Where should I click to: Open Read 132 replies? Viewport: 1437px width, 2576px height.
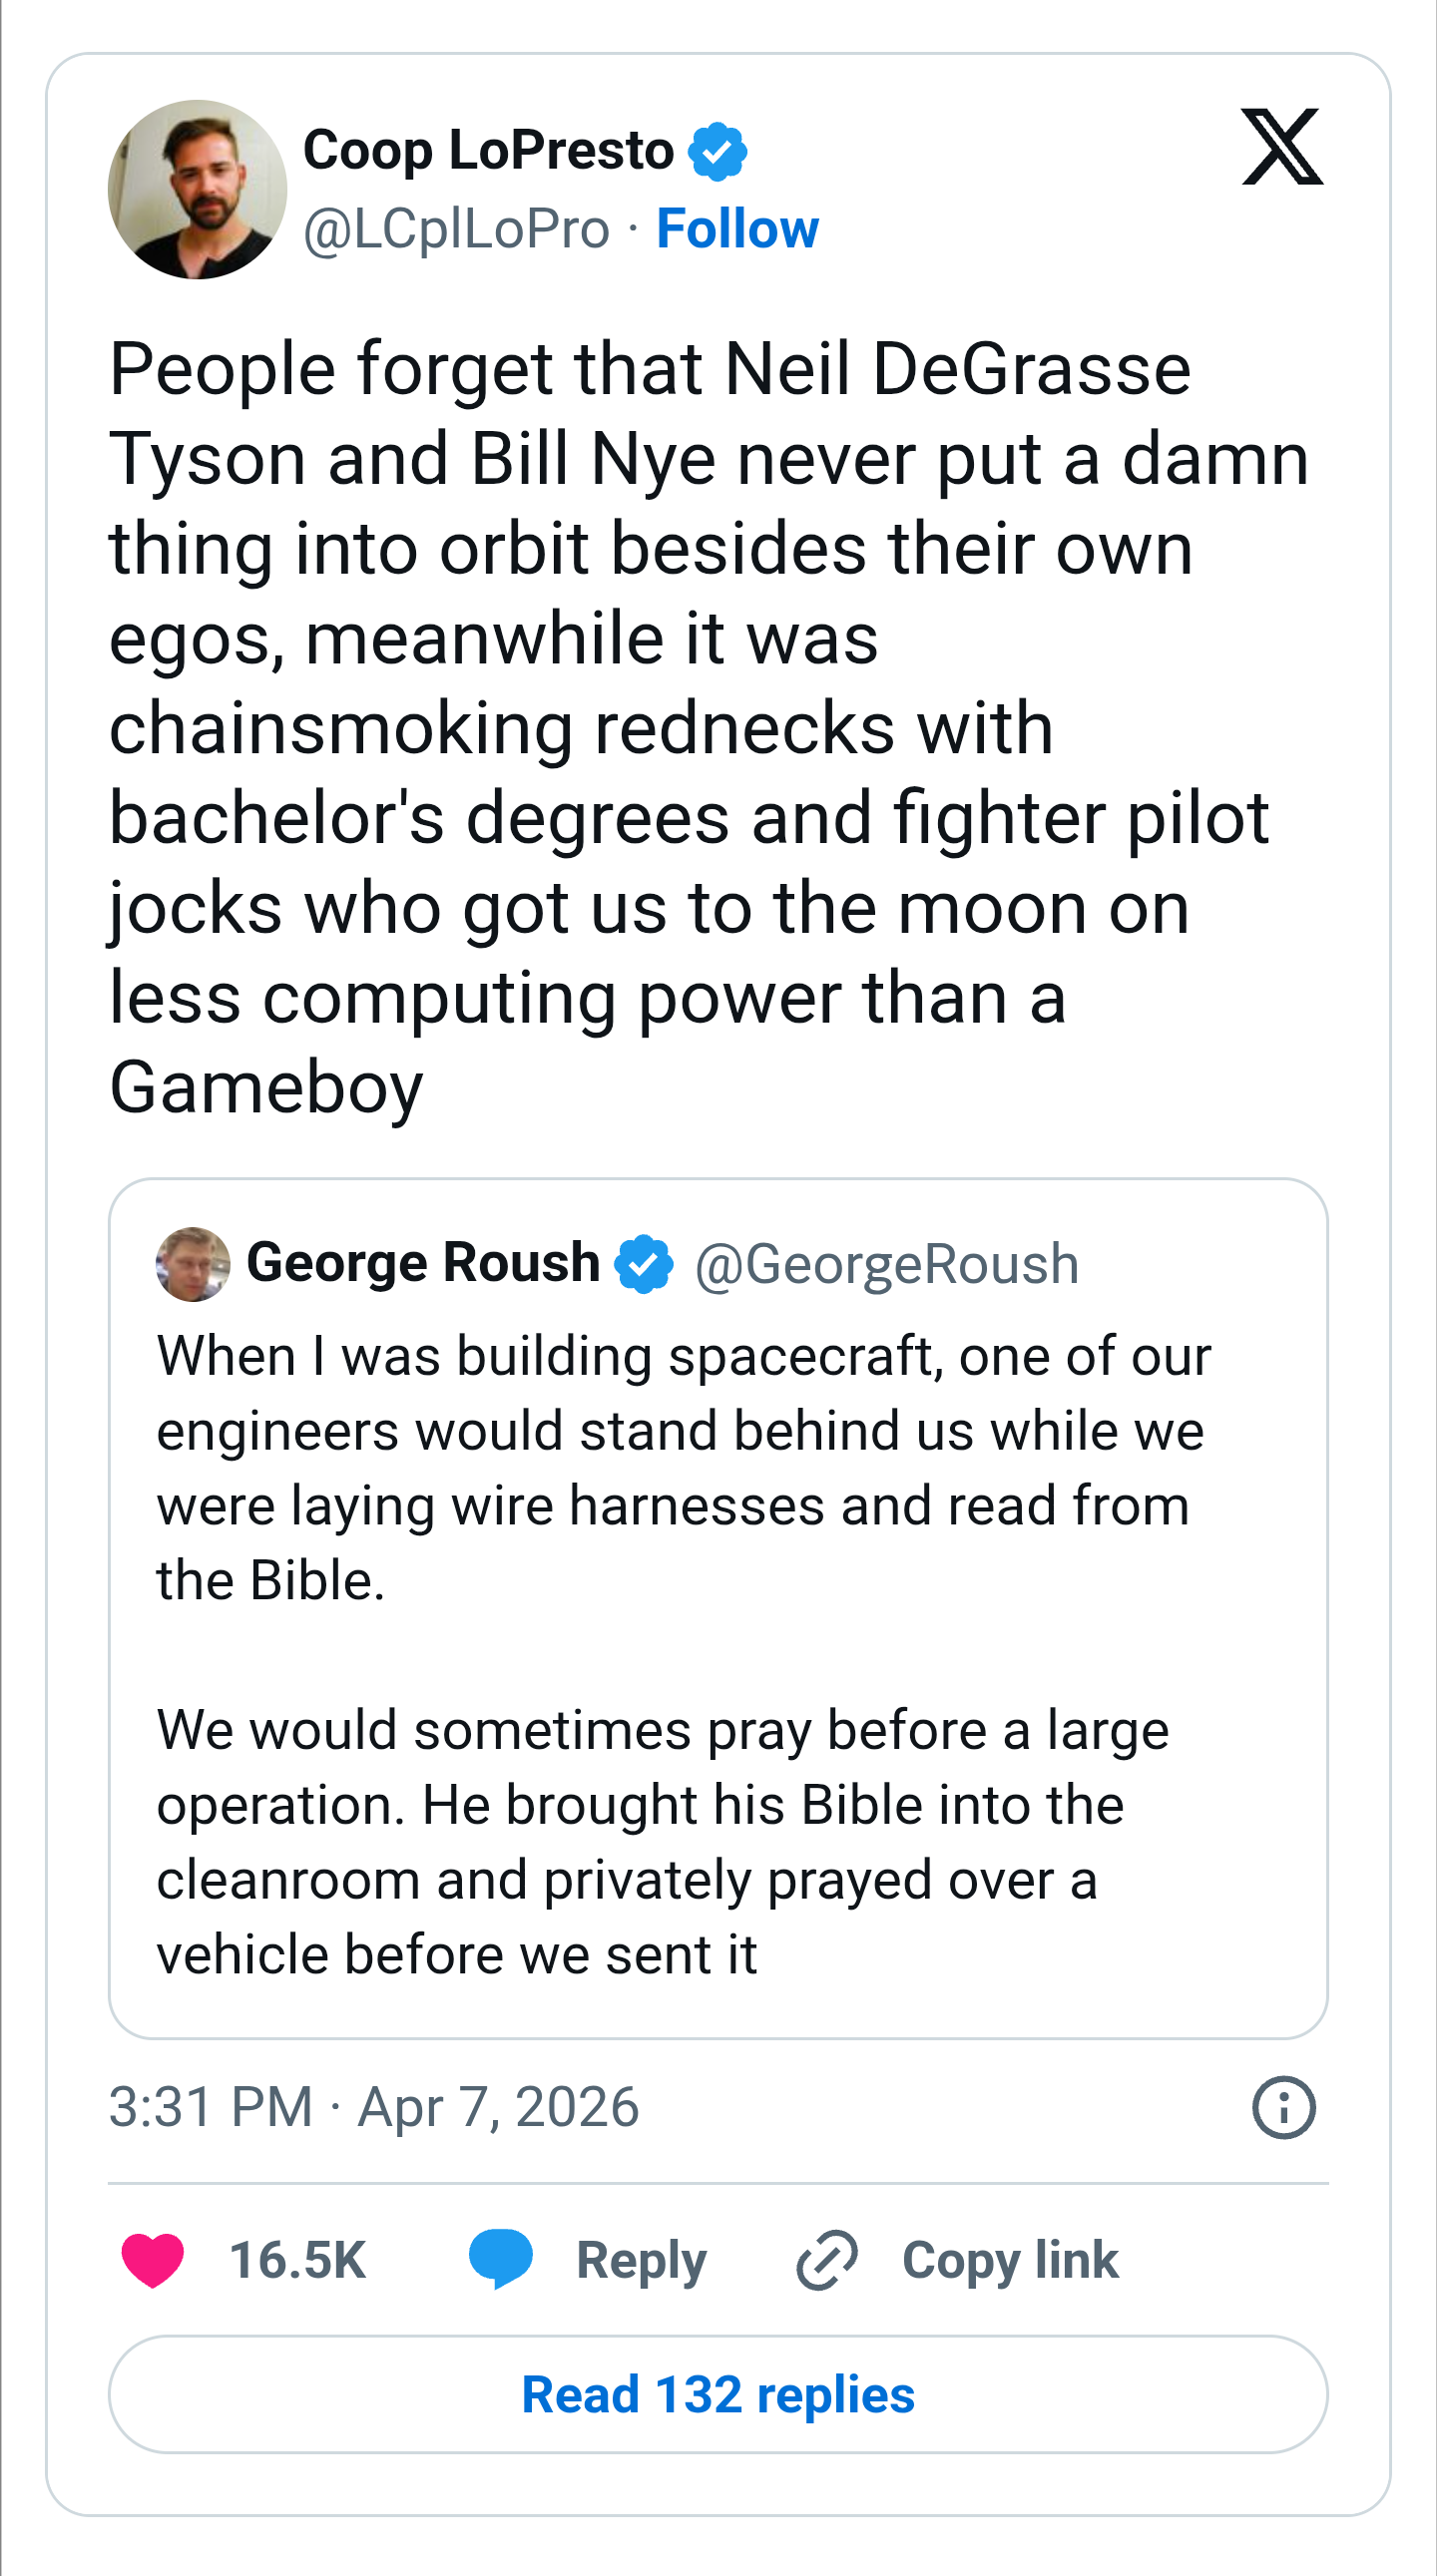pos(718,2395)
